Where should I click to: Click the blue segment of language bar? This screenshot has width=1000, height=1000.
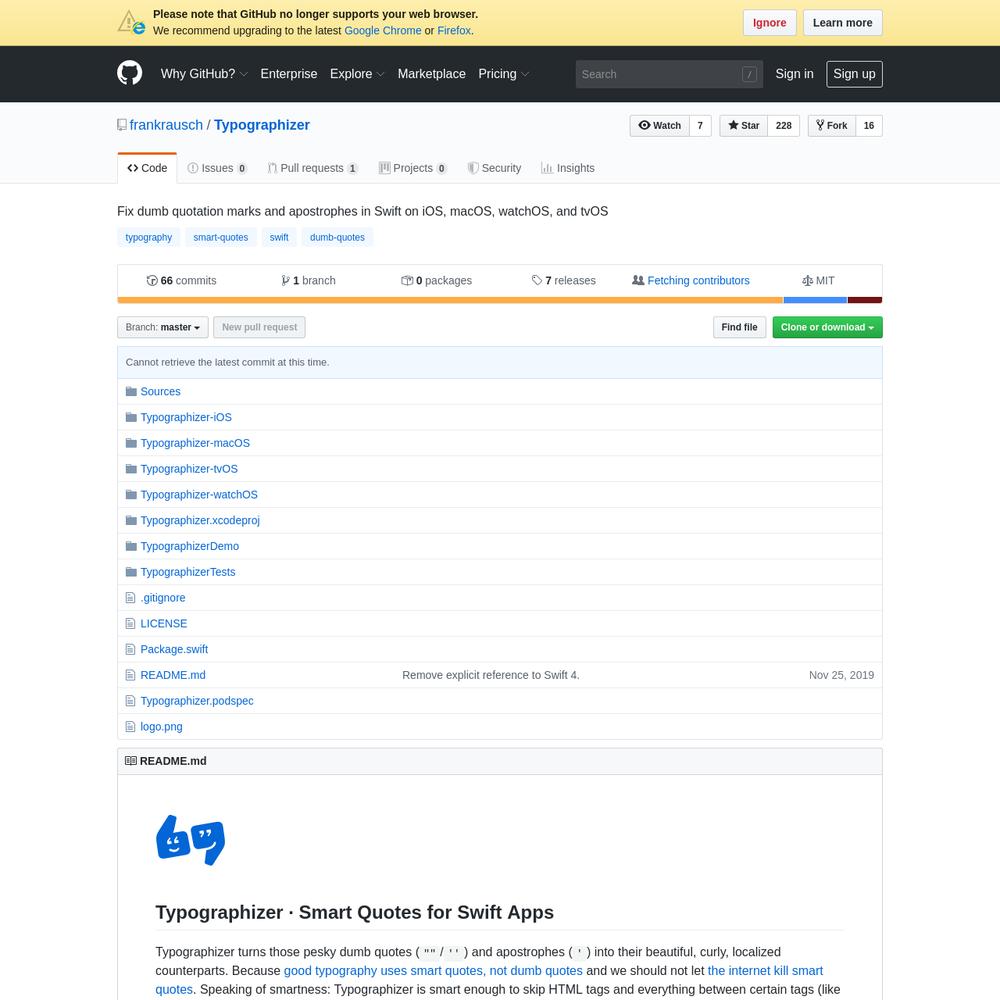tap(815, 300)
